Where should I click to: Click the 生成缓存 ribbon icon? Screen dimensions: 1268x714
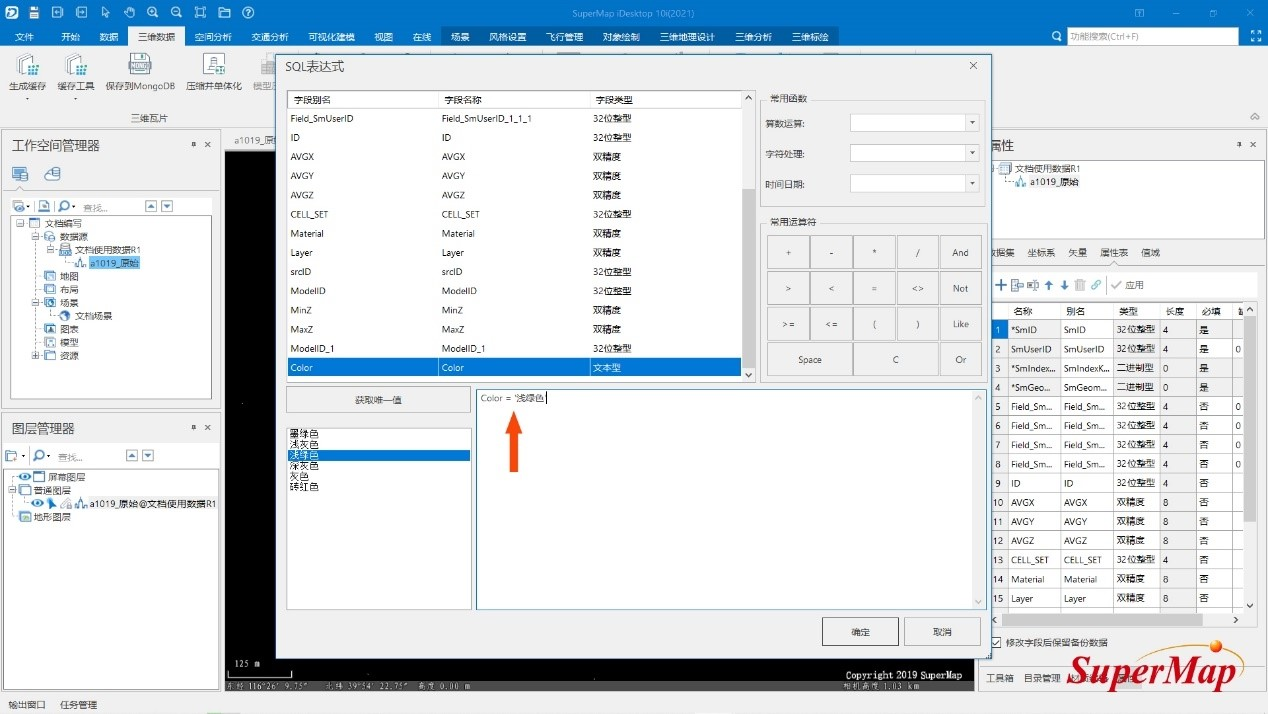(27, 66)
